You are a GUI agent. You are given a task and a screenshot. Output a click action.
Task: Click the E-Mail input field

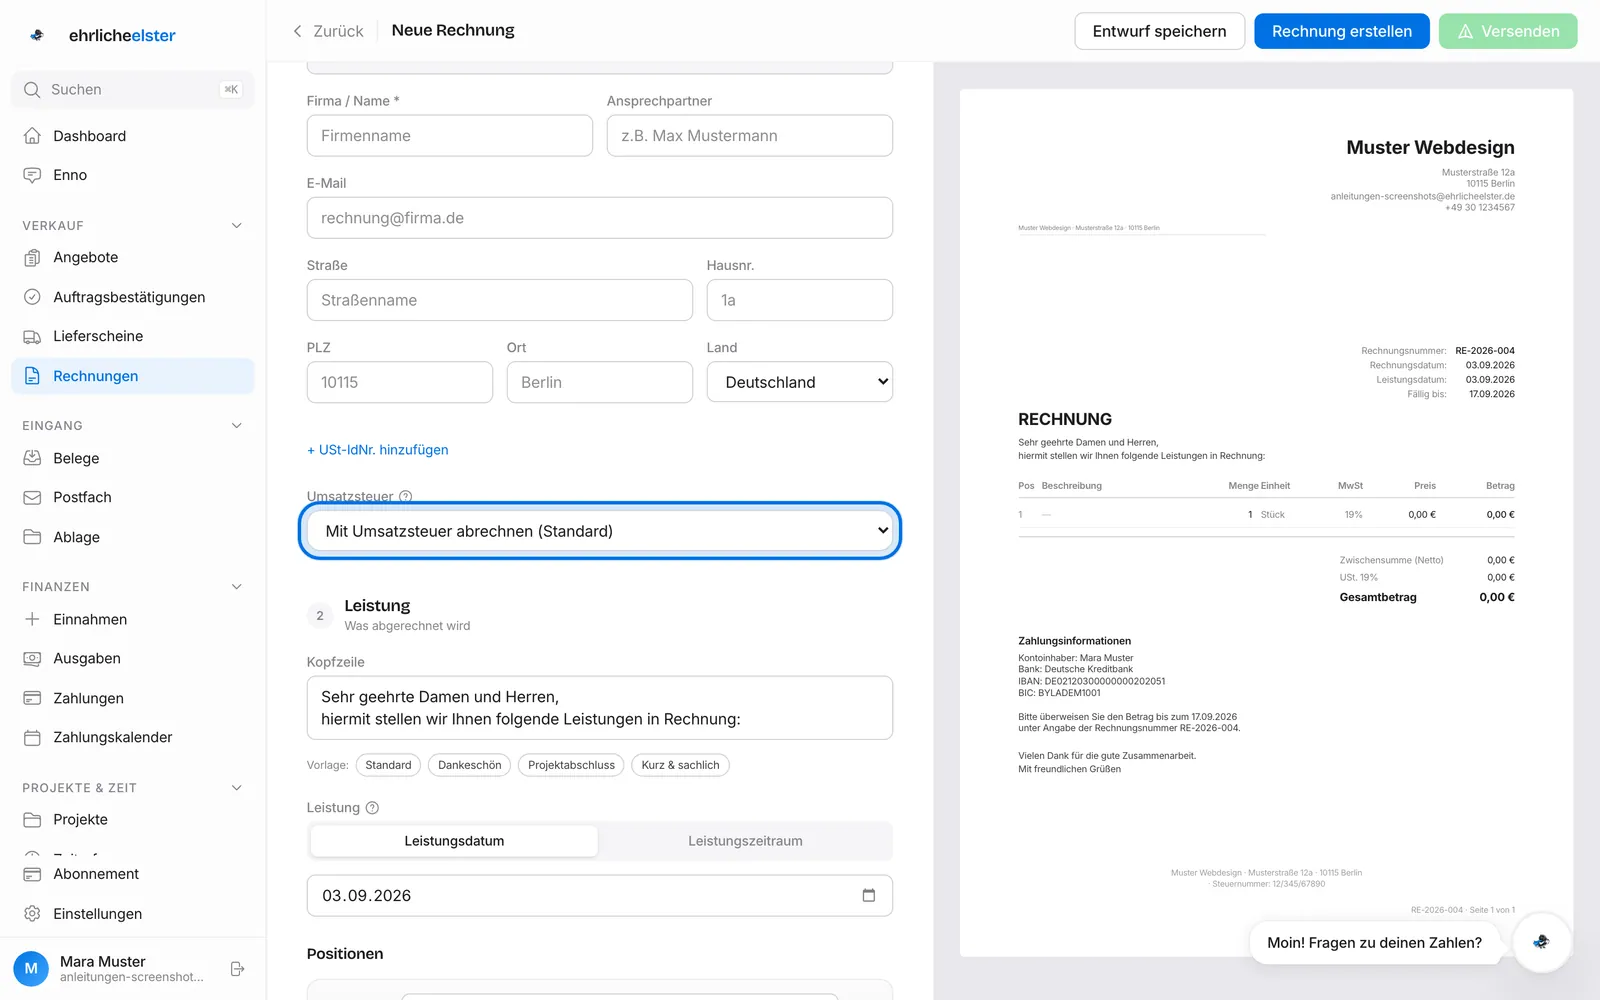click(x=600, y=218)
